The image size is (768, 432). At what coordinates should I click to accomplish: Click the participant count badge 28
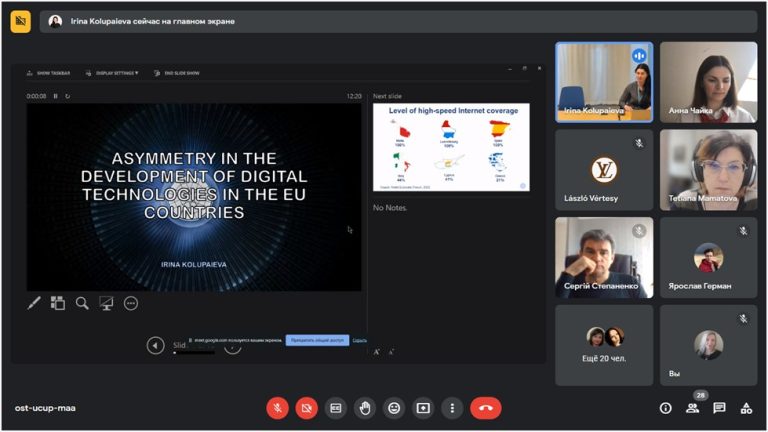click(x=701, y=395)
